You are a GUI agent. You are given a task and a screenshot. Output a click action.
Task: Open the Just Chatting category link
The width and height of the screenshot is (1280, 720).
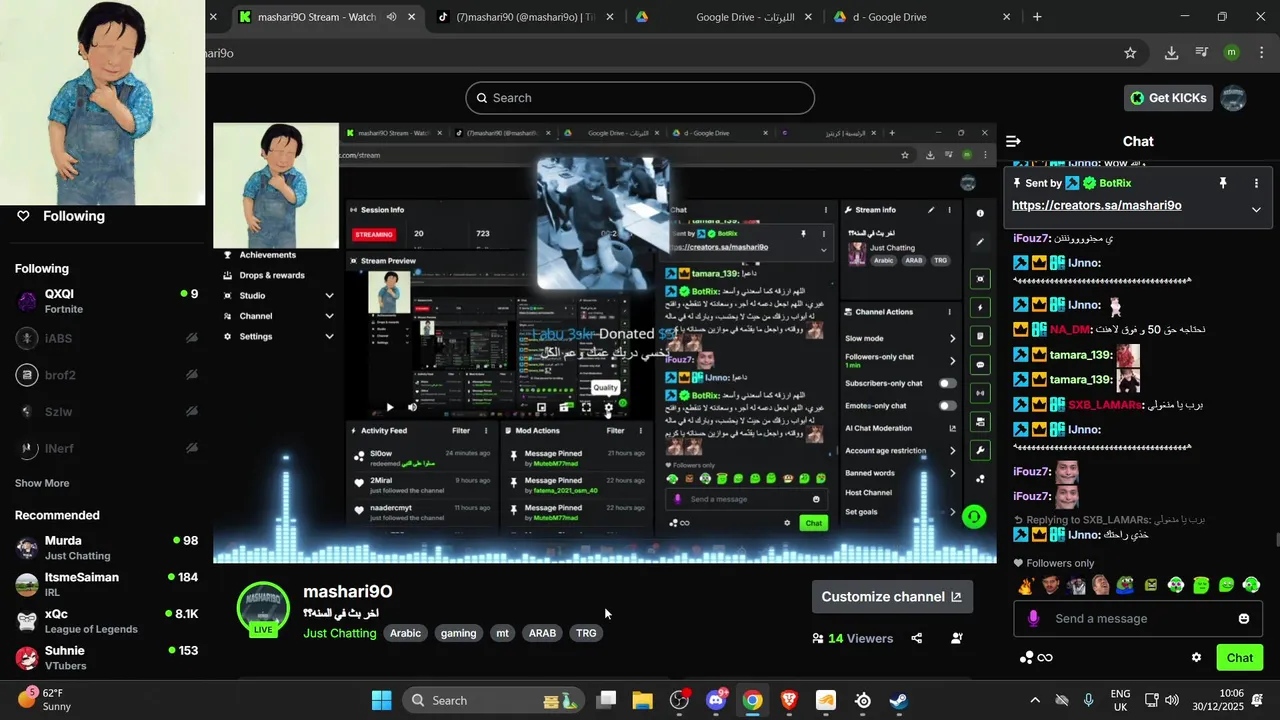click(340, 633)
